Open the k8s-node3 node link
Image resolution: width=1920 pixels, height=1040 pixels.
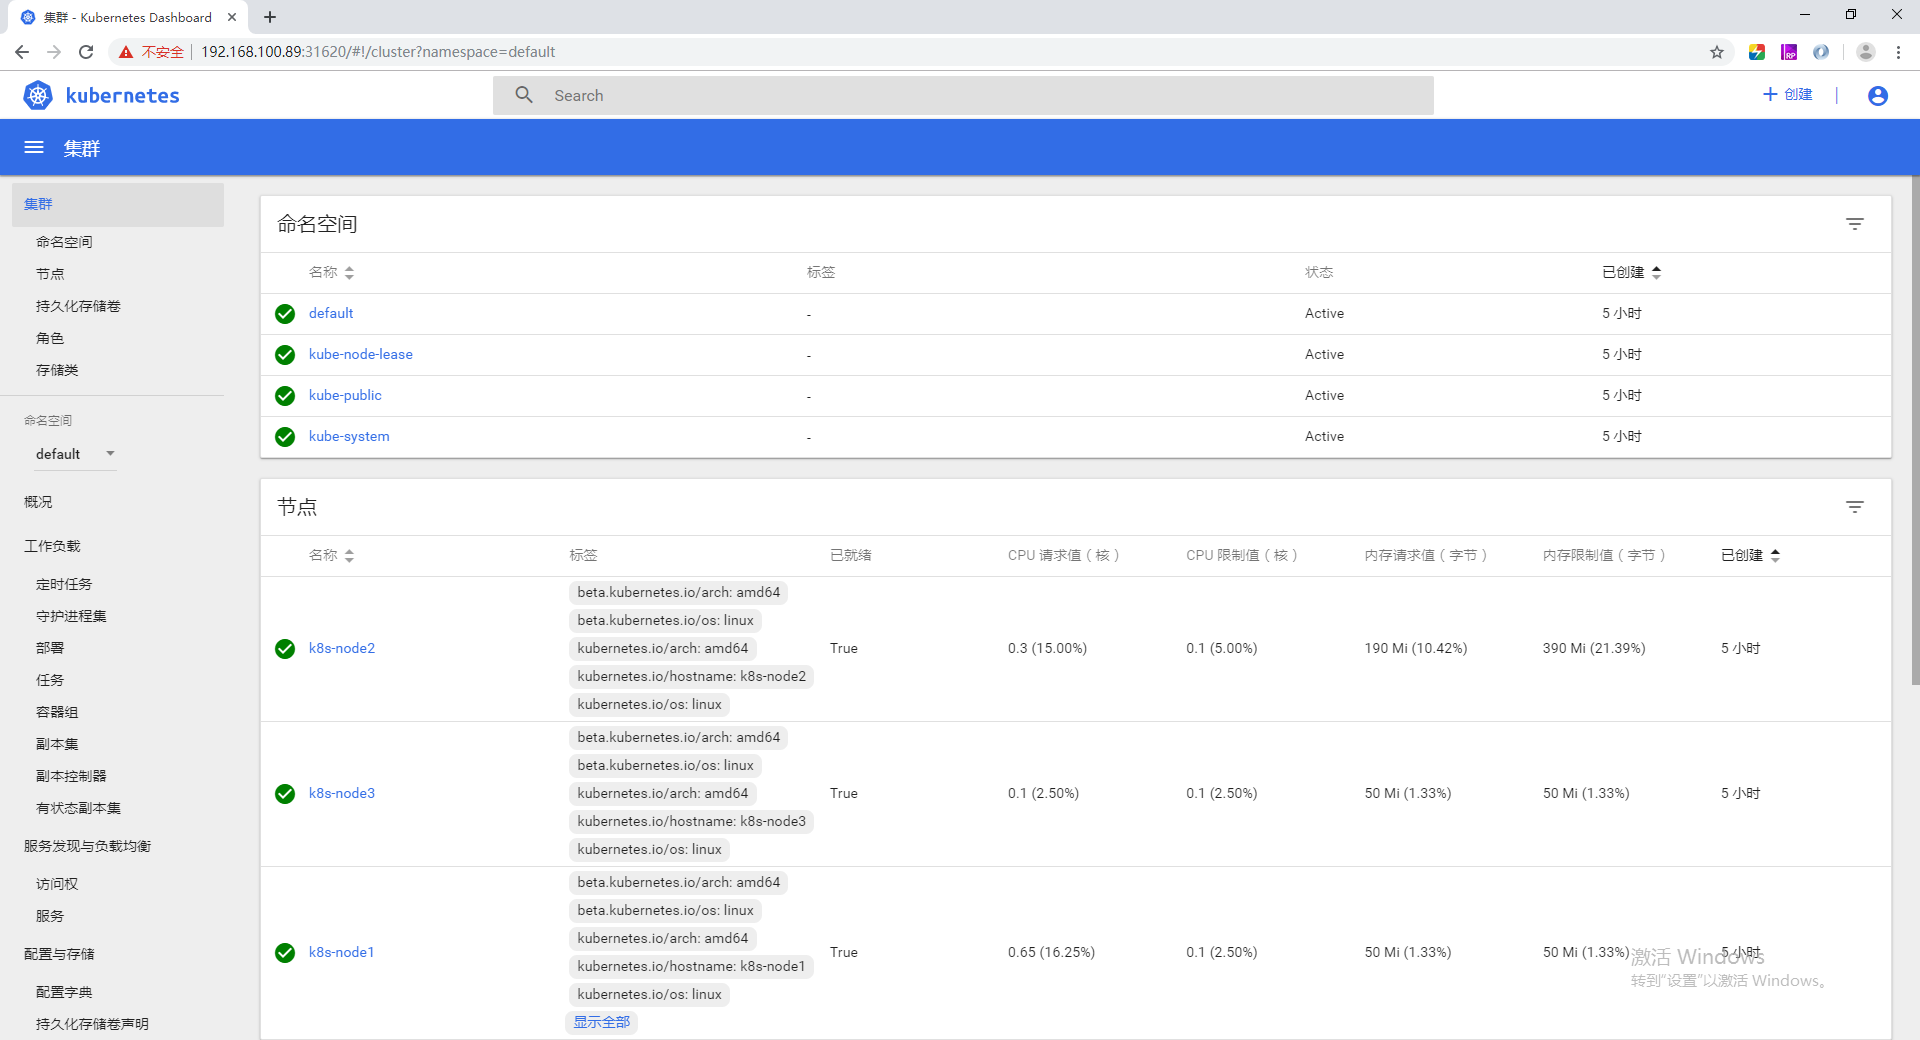342,793
